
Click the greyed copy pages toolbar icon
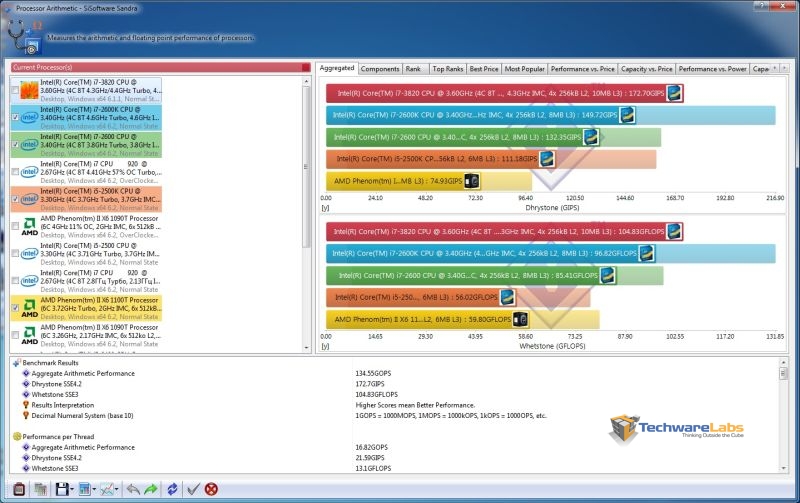pos(40,489)
